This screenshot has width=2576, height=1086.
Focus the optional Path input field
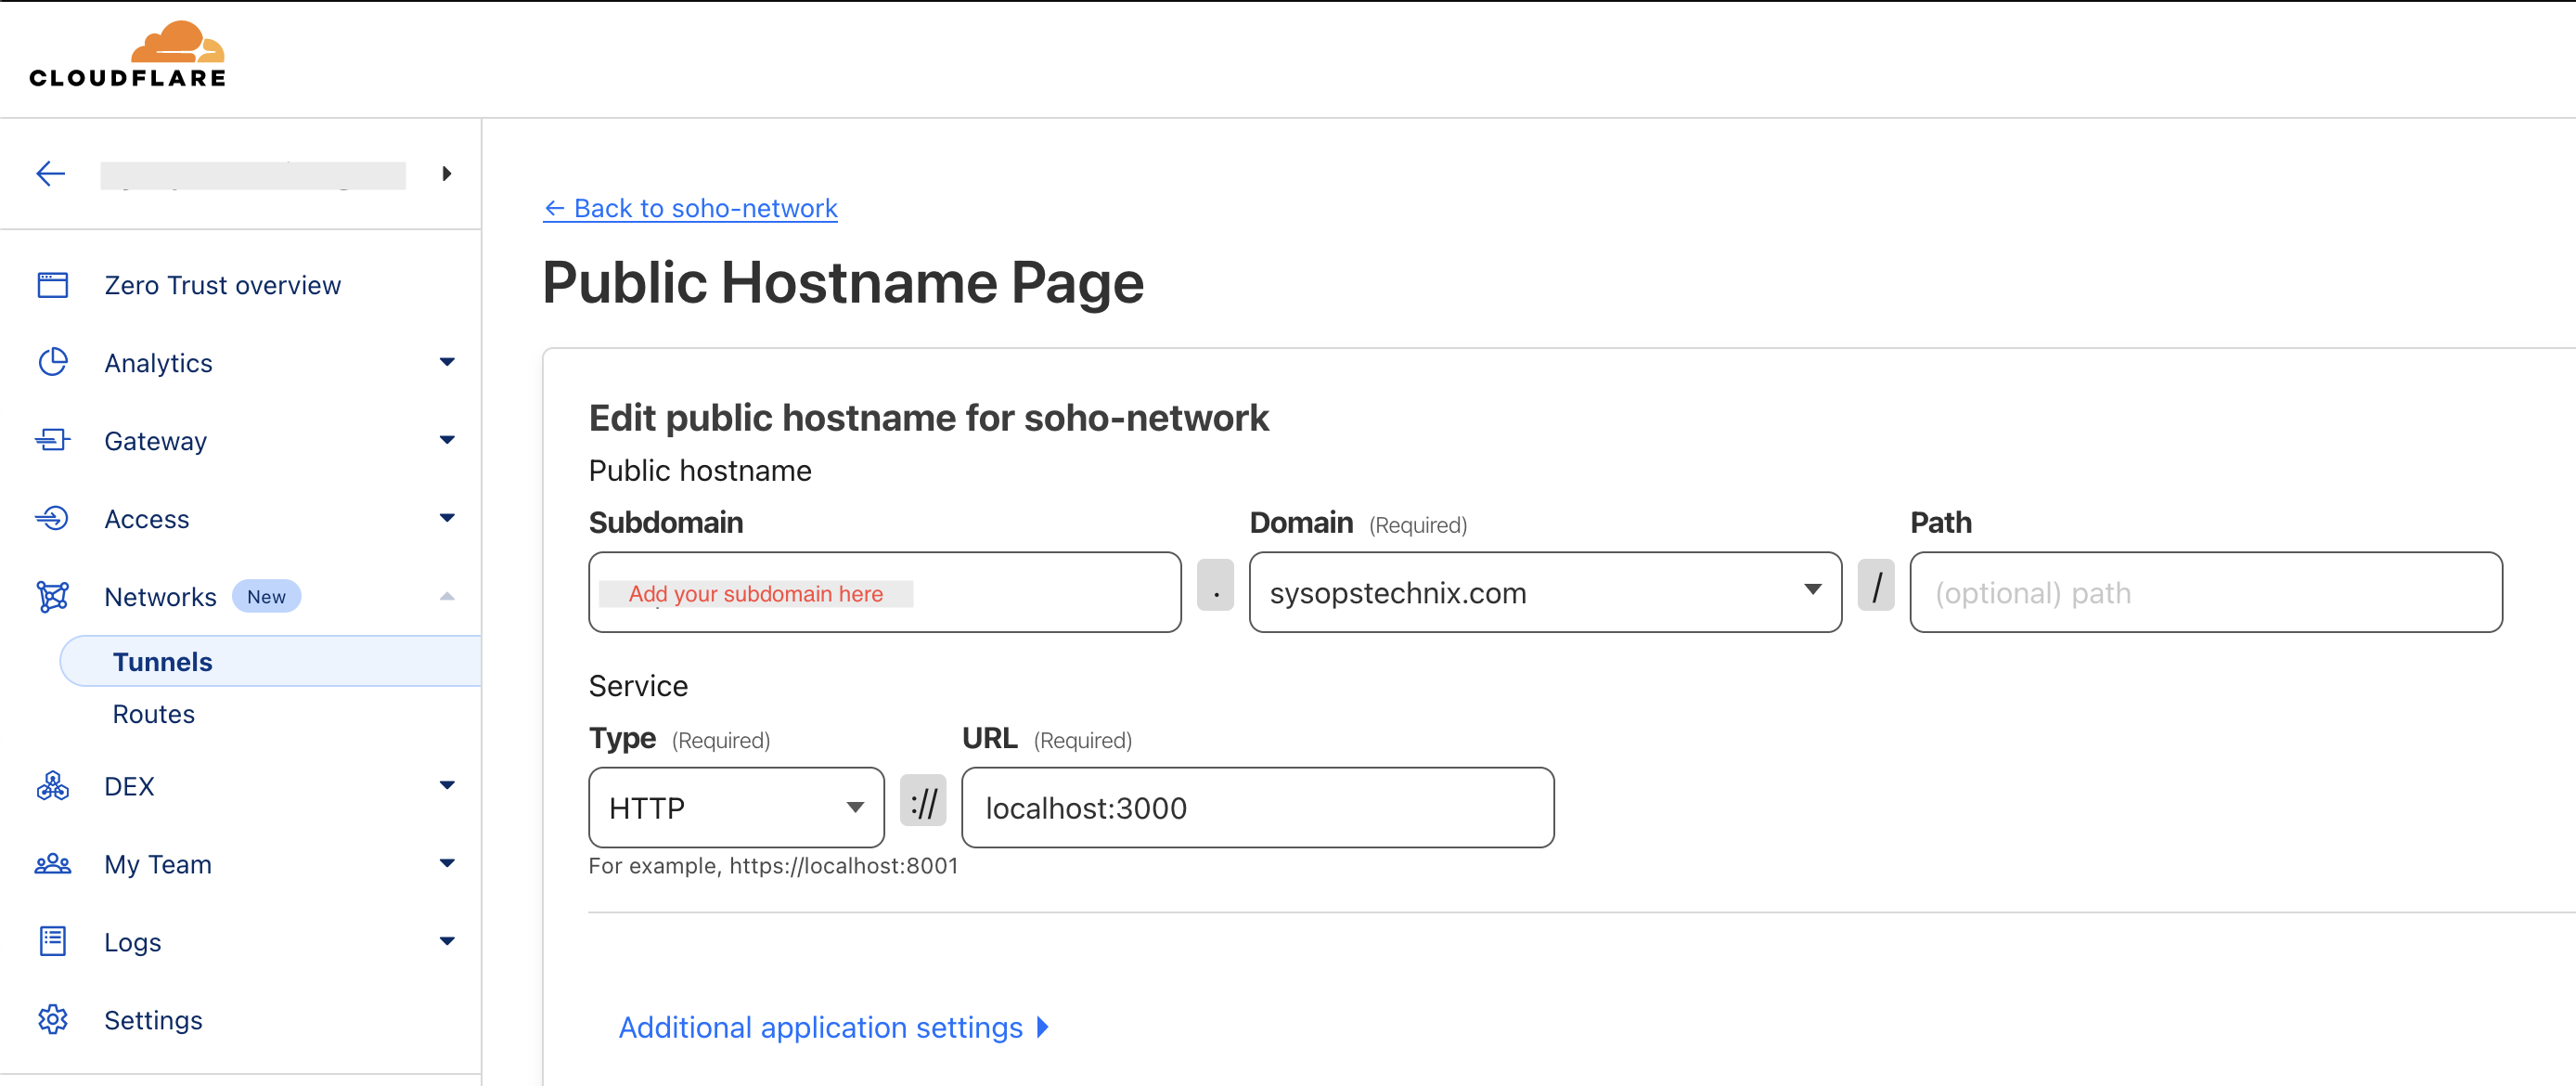pos(2205,592)
